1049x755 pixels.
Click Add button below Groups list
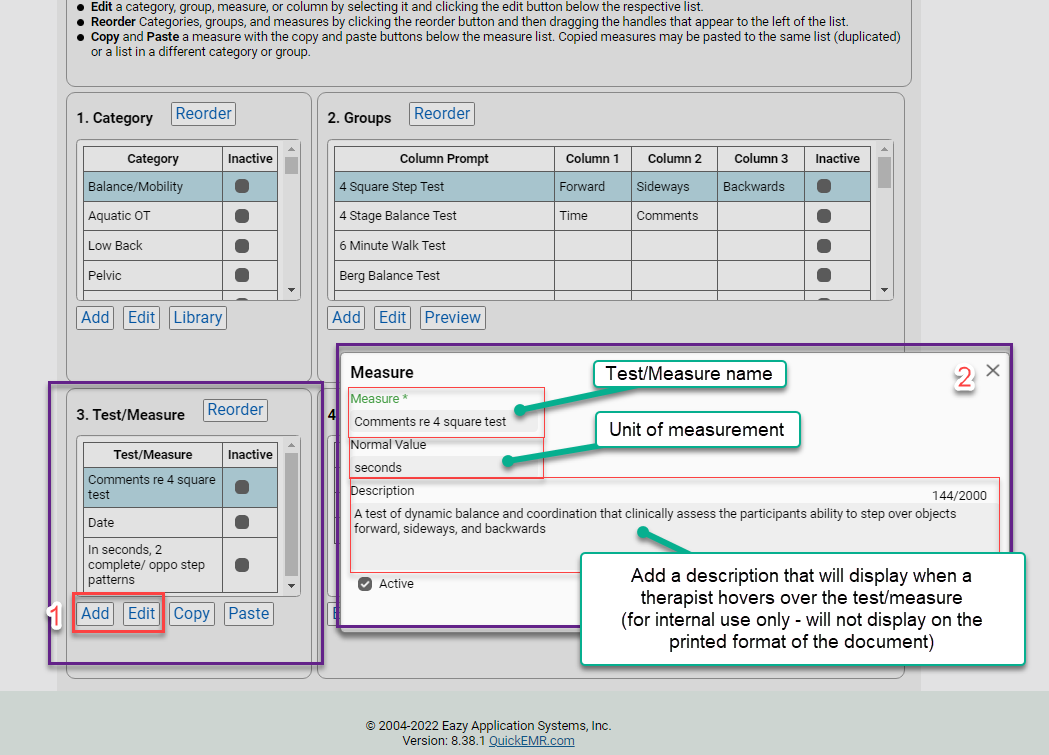tap(346, 318)
